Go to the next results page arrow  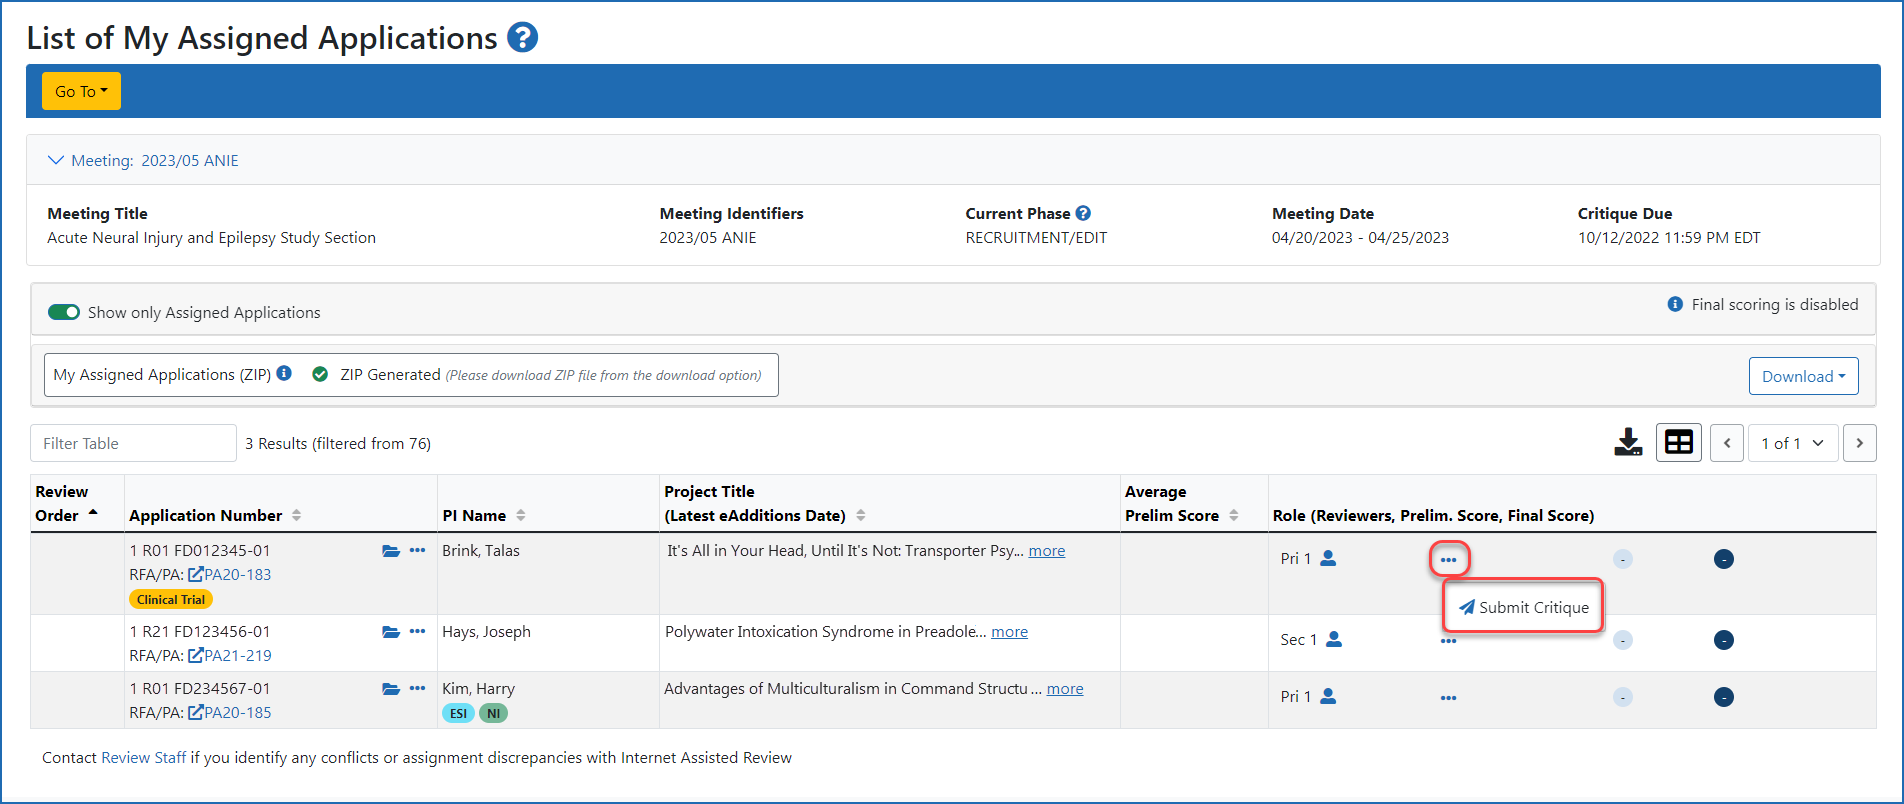1859,443
